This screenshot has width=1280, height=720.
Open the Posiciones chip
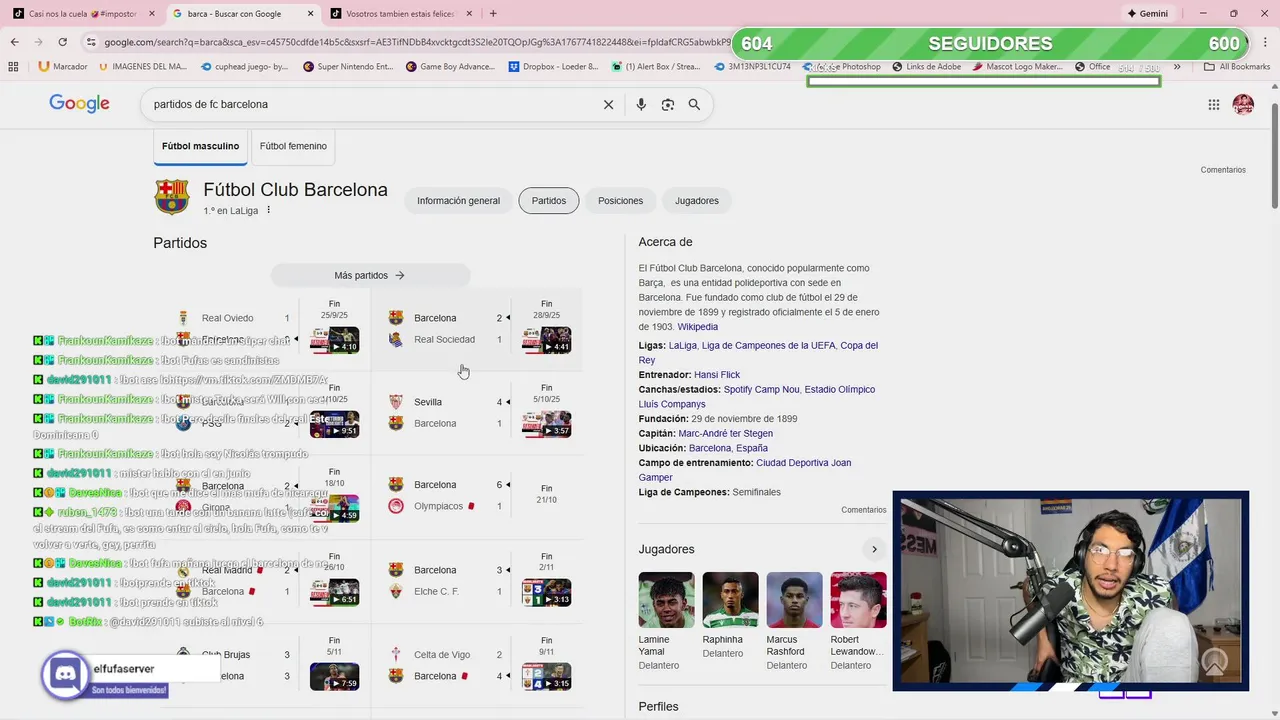point(620,201)
